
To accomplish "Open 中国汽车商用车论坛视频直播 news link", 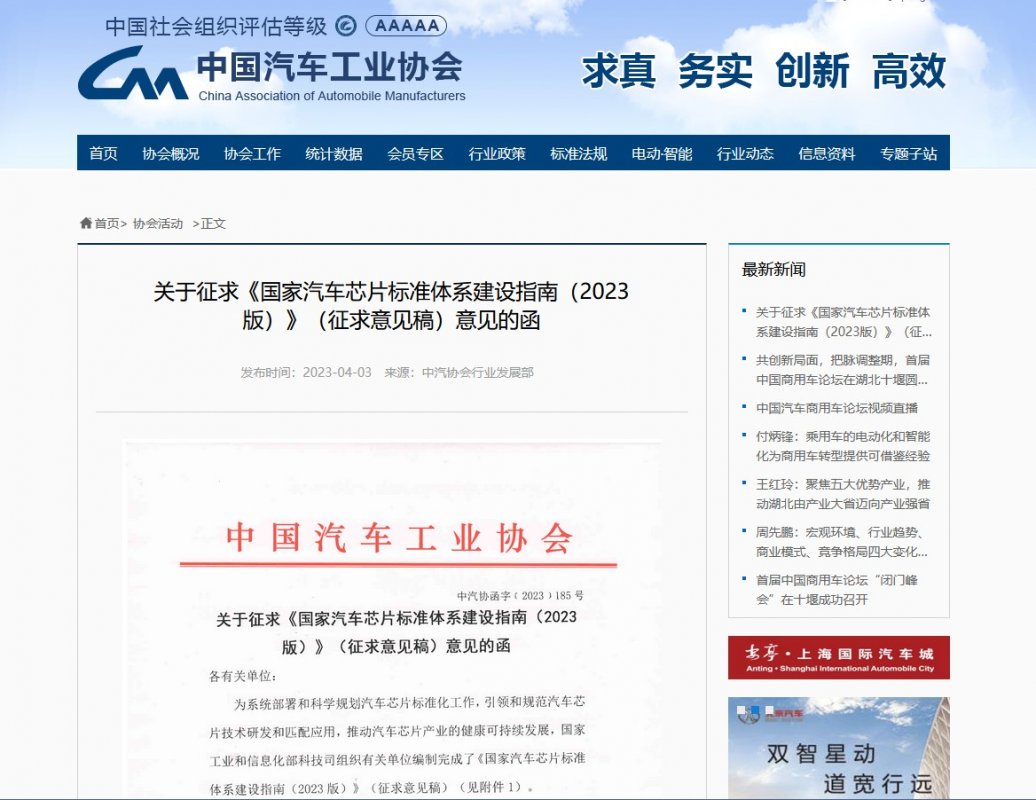I will pos(836,408).
